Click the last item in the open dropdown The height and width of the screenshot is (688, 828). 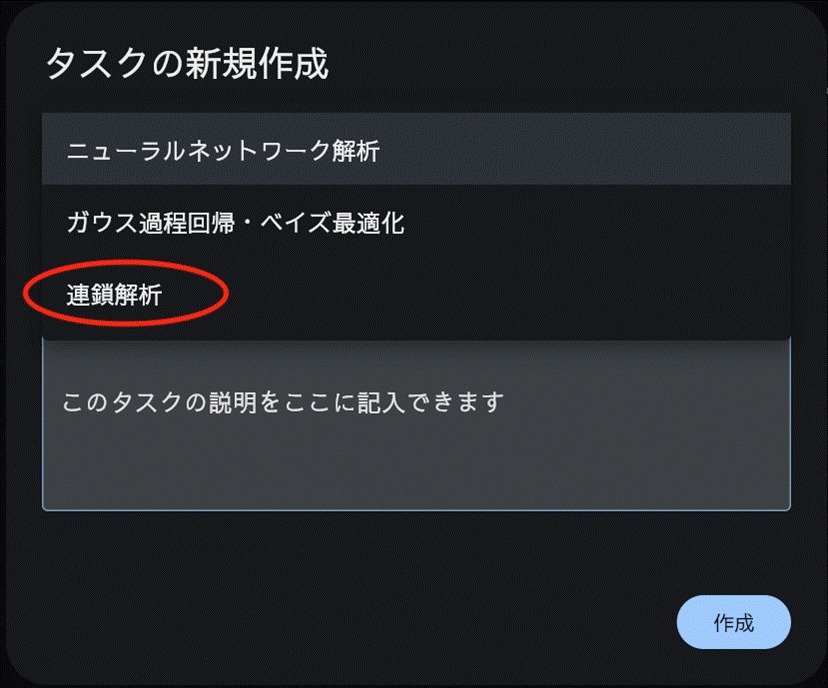415,294
